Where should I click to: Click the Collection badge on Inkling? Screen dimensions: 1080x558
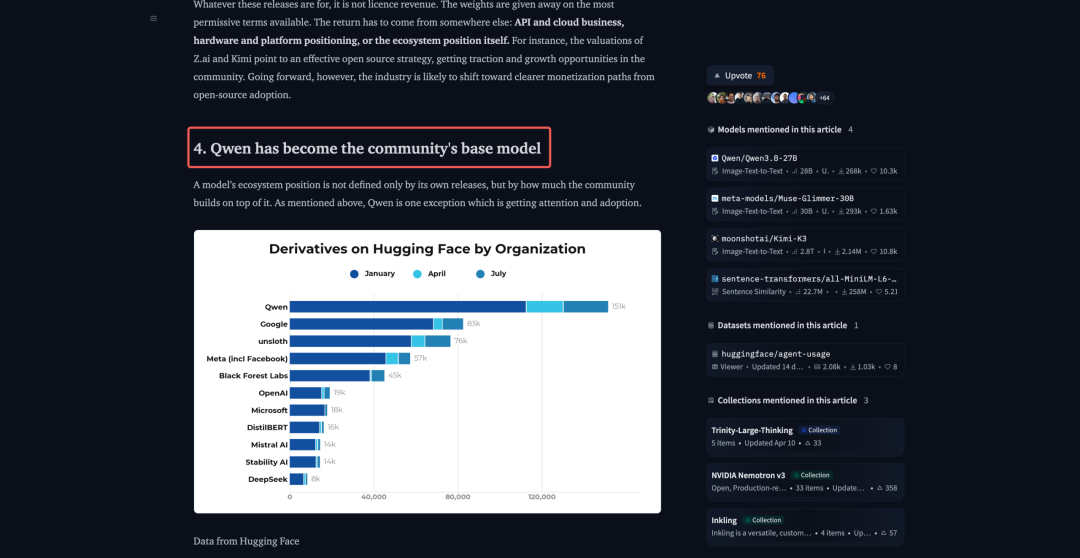[762, 520]
